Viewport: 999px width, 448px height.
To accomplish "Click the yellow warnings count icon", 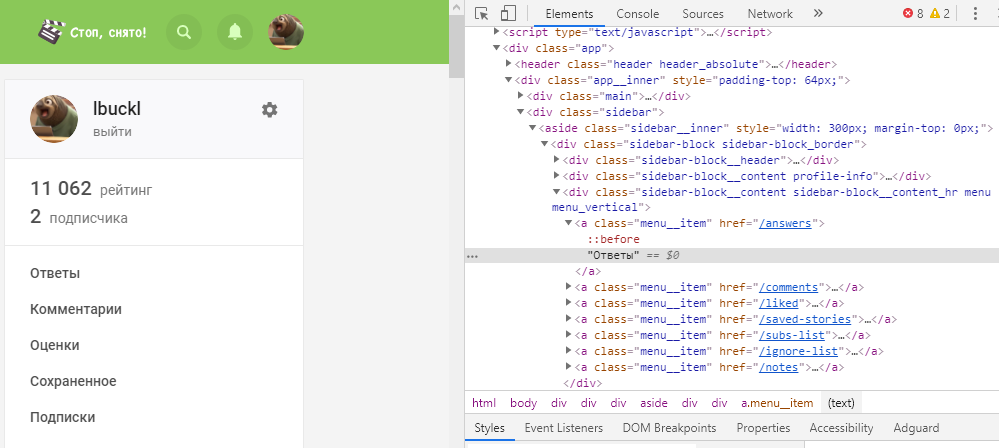I will click(935, 14).
